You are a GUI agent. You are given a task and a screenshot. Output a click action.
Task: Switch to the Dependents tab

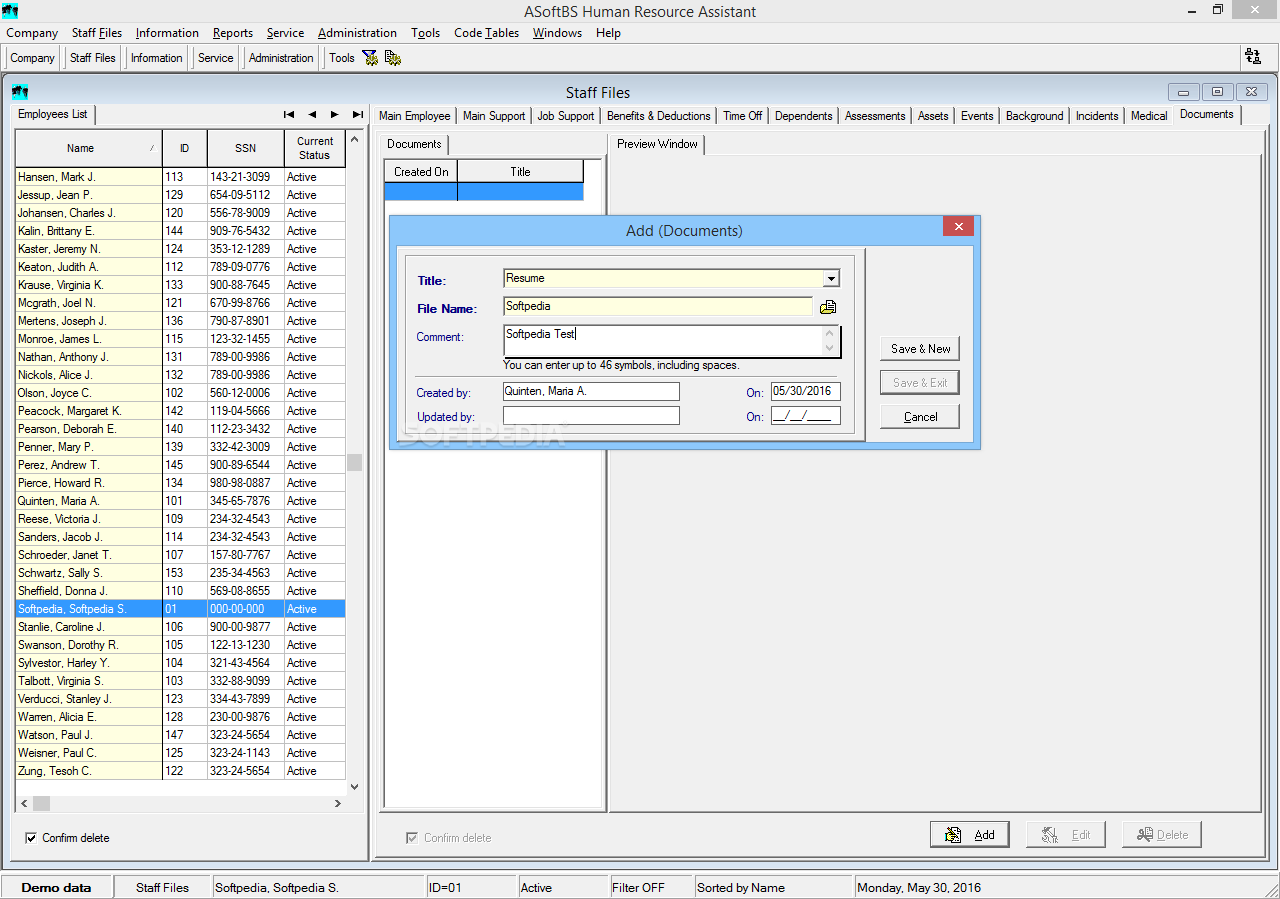coord(804,116)
